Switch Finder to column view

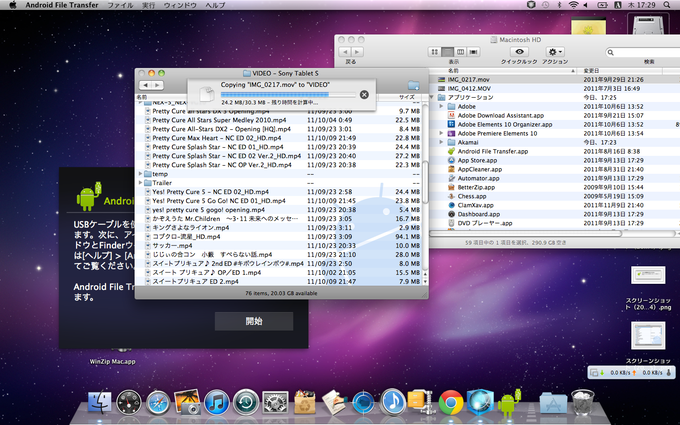click(460, 52)
